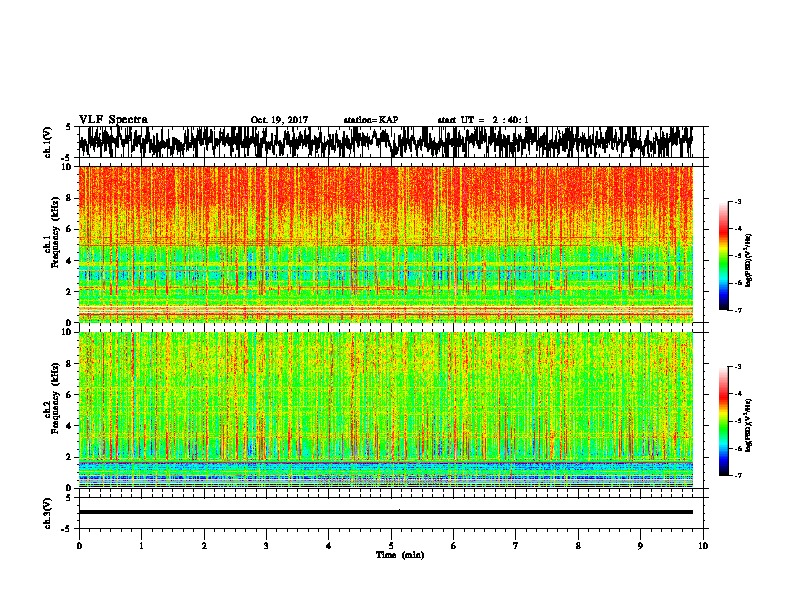Click the ch.2 color bar log(PSD) label
Image resolution: width=792 pixels, height=612 pixels.
pos(749,424)
